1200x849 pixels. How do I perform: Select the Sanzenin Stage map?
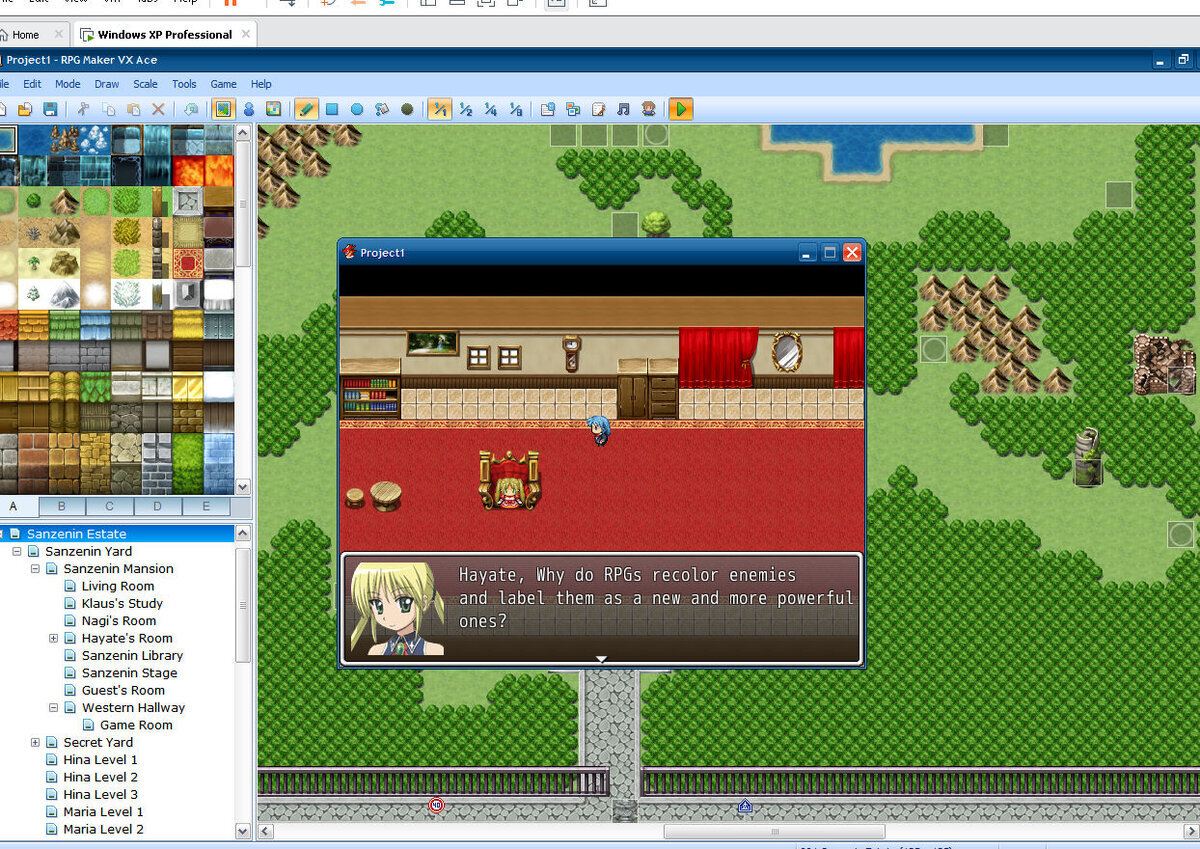pyautogui.click(x=129, y=673)
